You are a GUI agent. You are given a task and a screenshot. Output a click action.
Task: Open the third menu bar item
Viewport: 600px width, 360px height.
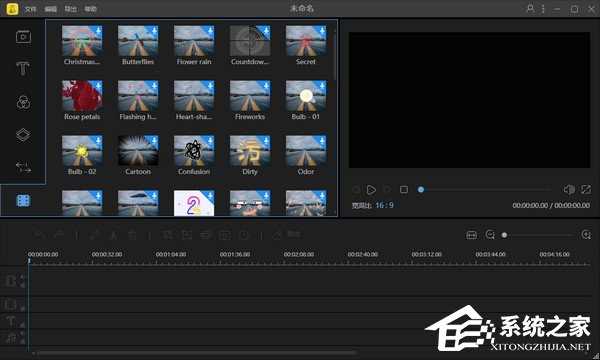(x=70, y=9)
